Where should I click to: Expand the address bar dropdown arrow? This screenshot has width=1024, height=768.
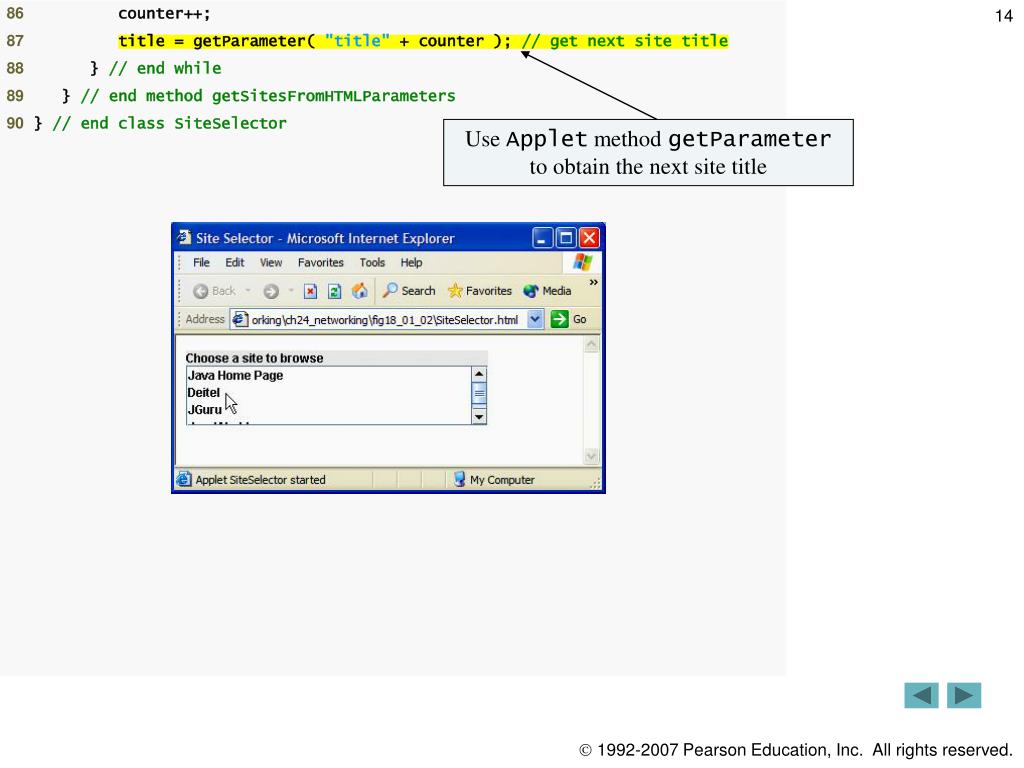tap(535, 319)
